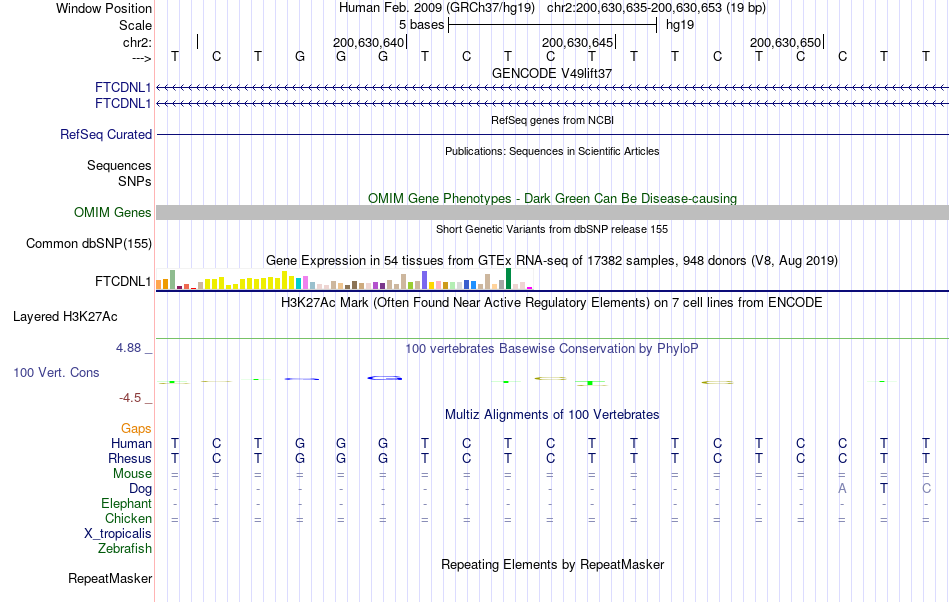The image size is (950, 602).
Task: Select the Elephant species row label
Action: pos(126,504)
